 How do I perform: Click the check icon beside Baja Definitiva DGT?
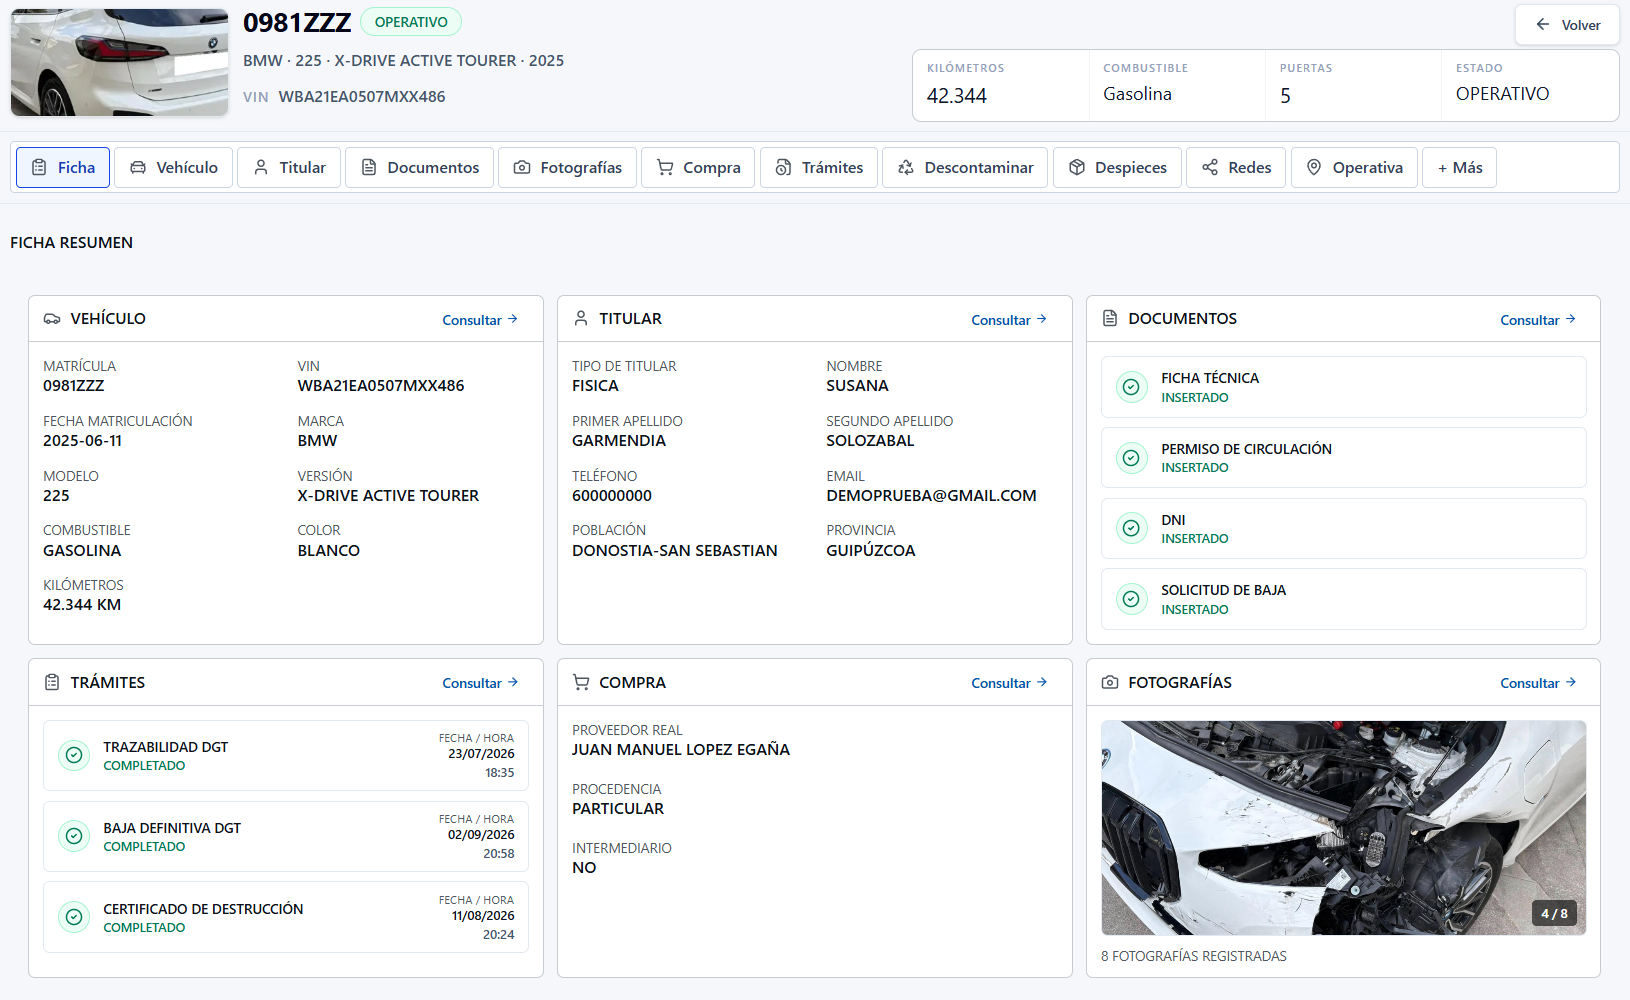point(74,836)
